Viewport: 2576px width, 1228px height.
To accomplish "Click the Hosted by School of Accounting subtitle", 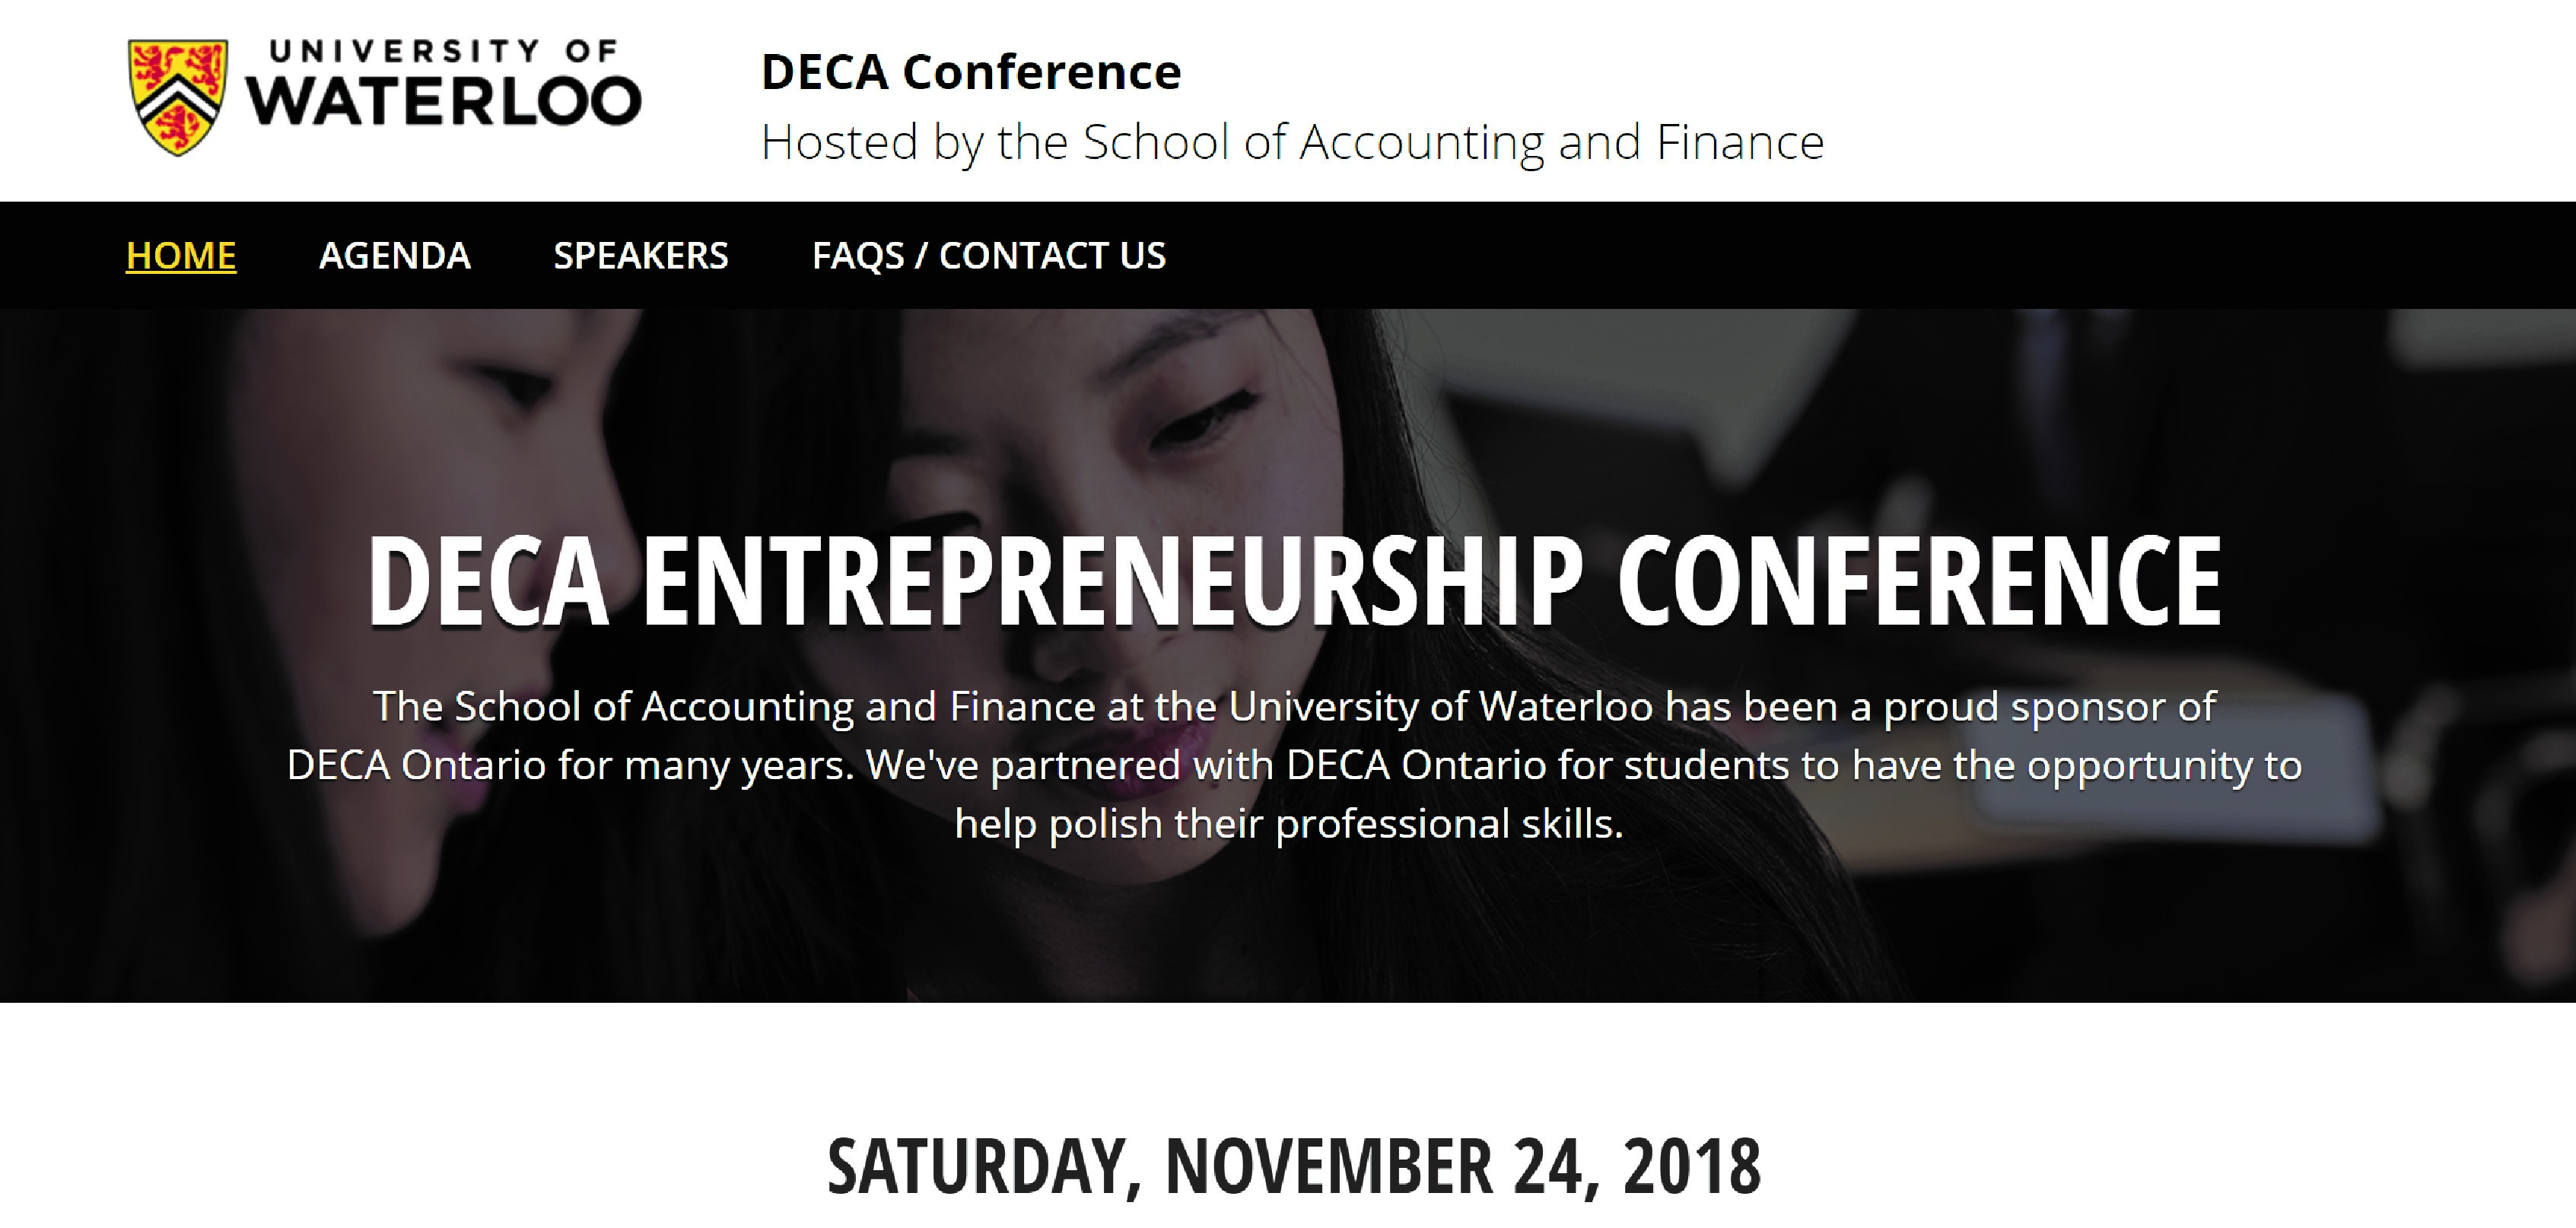I will click(1292, 142).
